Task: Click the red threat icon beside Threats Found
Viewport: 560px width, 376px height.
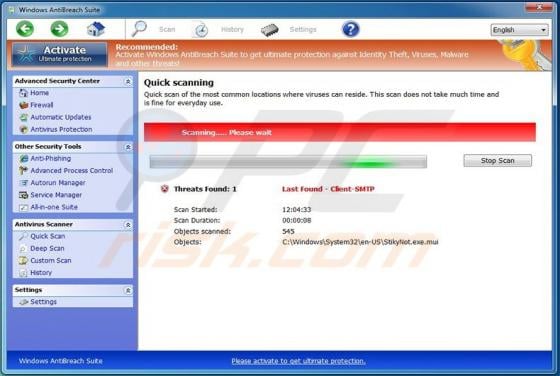Action: coord(164,189)
